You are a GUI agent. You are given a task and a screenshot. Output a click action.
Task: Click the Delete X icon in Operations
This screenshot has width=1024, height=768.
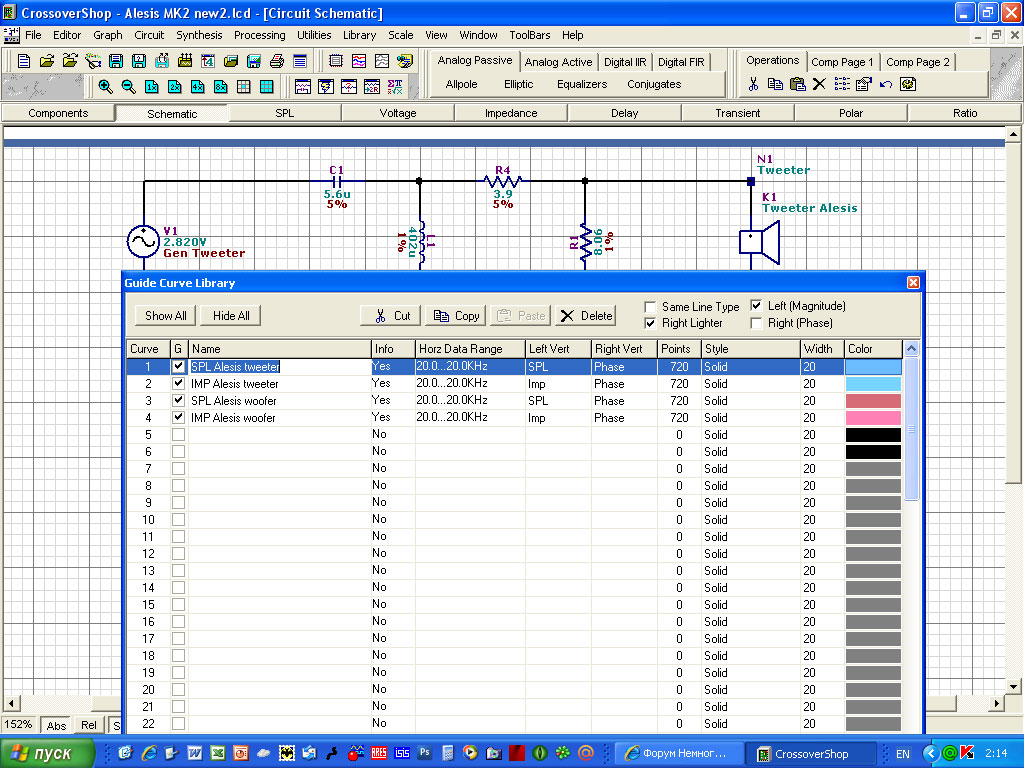820,84
